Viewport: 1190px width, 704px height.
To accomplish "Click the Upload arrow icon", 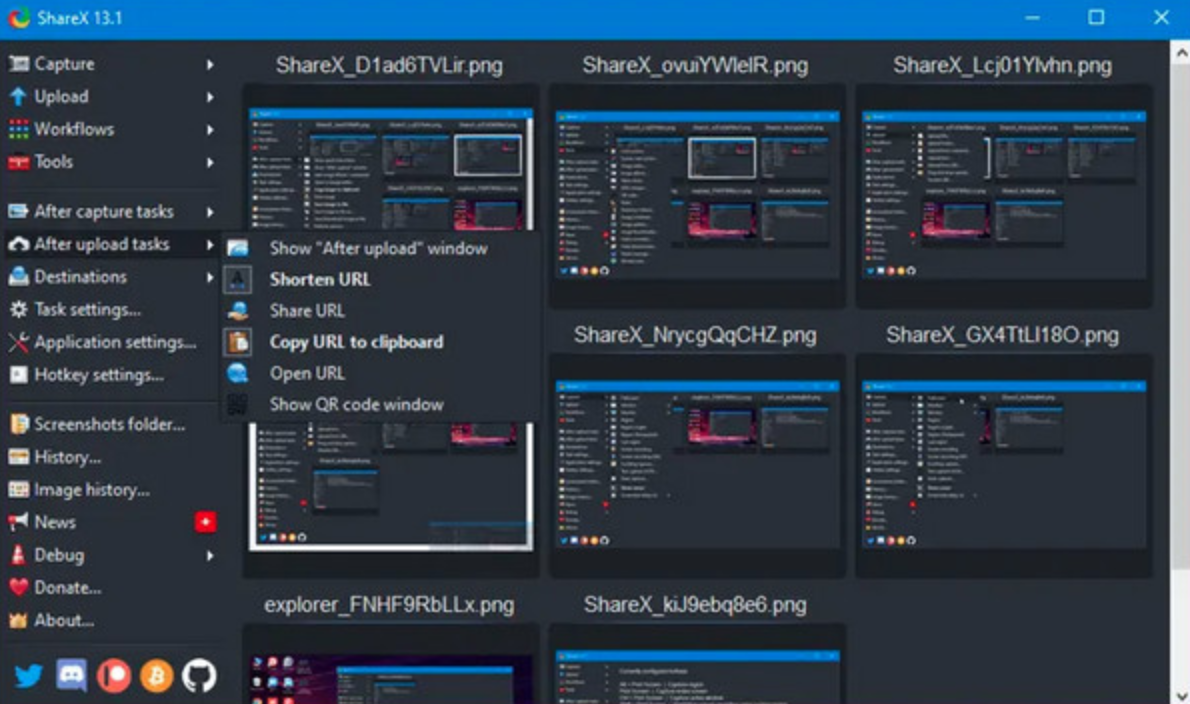I will [18, 96].
